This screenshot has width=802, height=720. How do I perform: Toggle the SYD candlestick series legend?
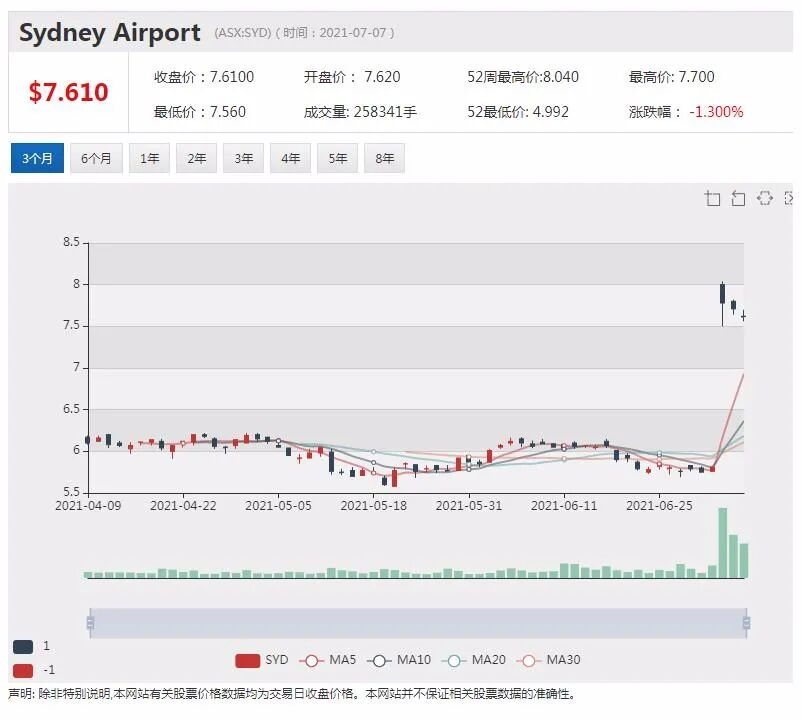pos(261,660)
